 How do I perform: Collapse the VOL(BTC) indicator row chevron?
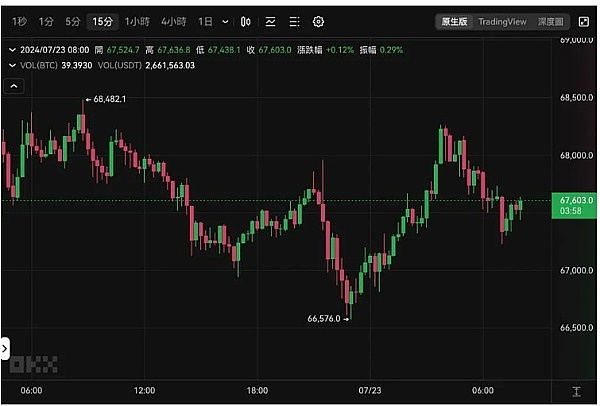tap(12, 65)
